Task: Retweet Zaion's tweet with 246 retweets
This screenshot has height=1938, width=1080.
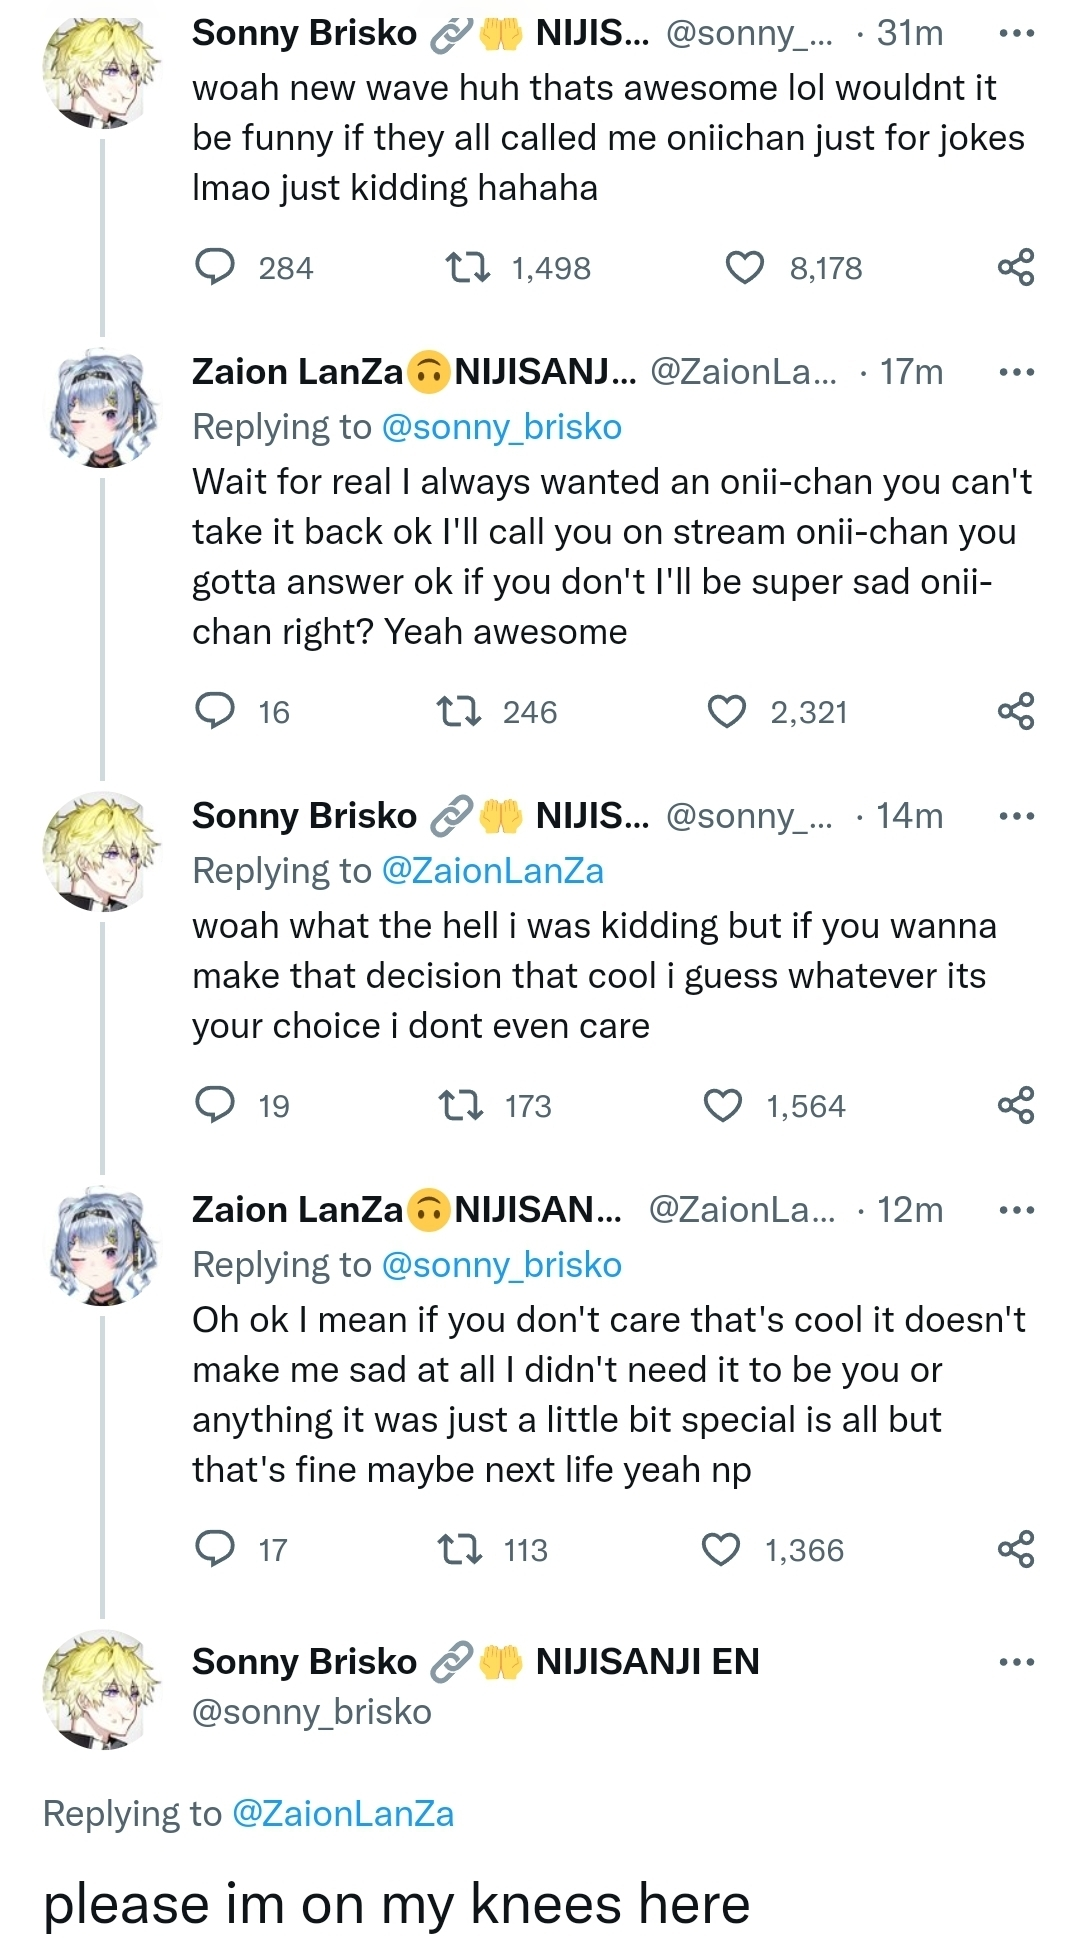Action: [460, 712]
